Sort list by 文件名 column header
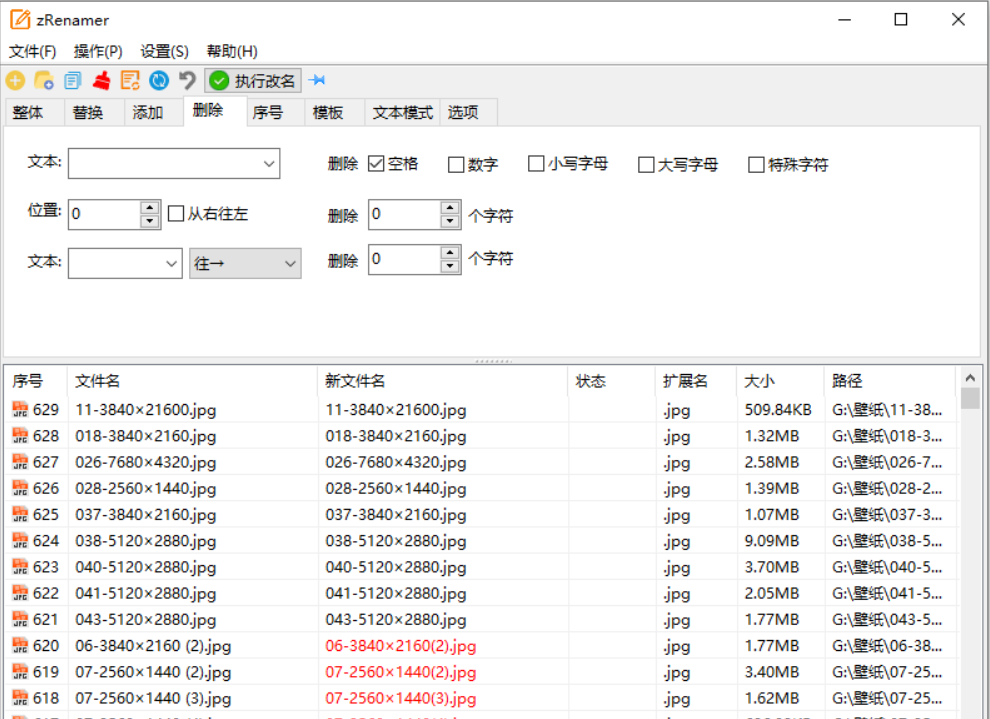Viewport: 990px width, 719px height. coord(192,381)
